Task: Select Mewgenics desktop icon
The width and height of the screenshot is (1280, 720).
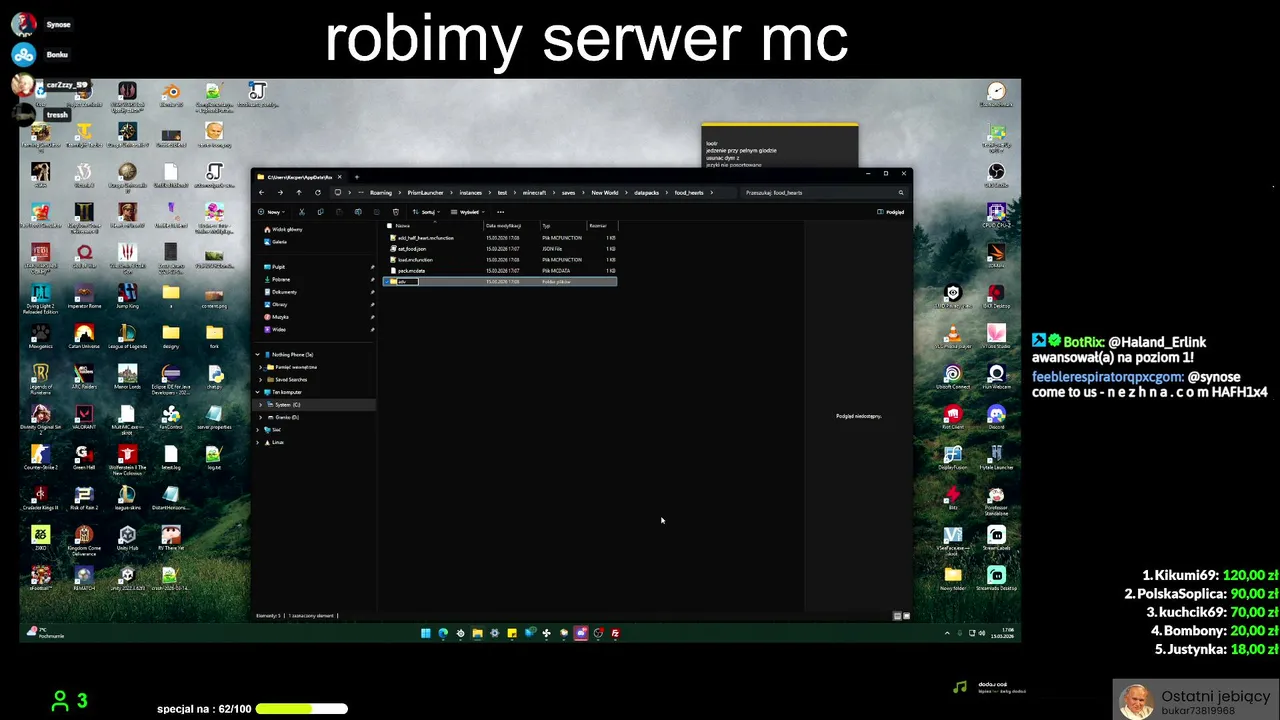Action: click(x=40, y=337)
